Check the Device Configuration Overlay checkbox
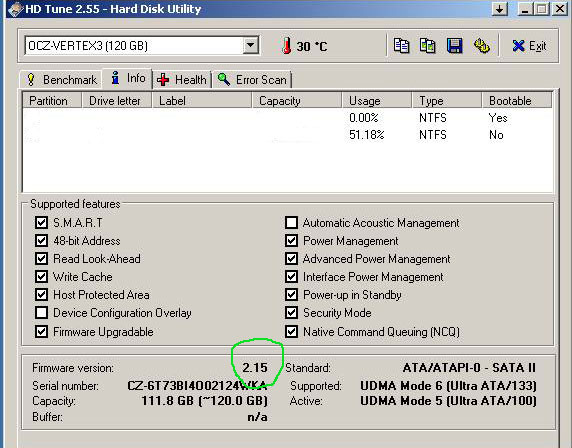 click(x=41, y=313)
